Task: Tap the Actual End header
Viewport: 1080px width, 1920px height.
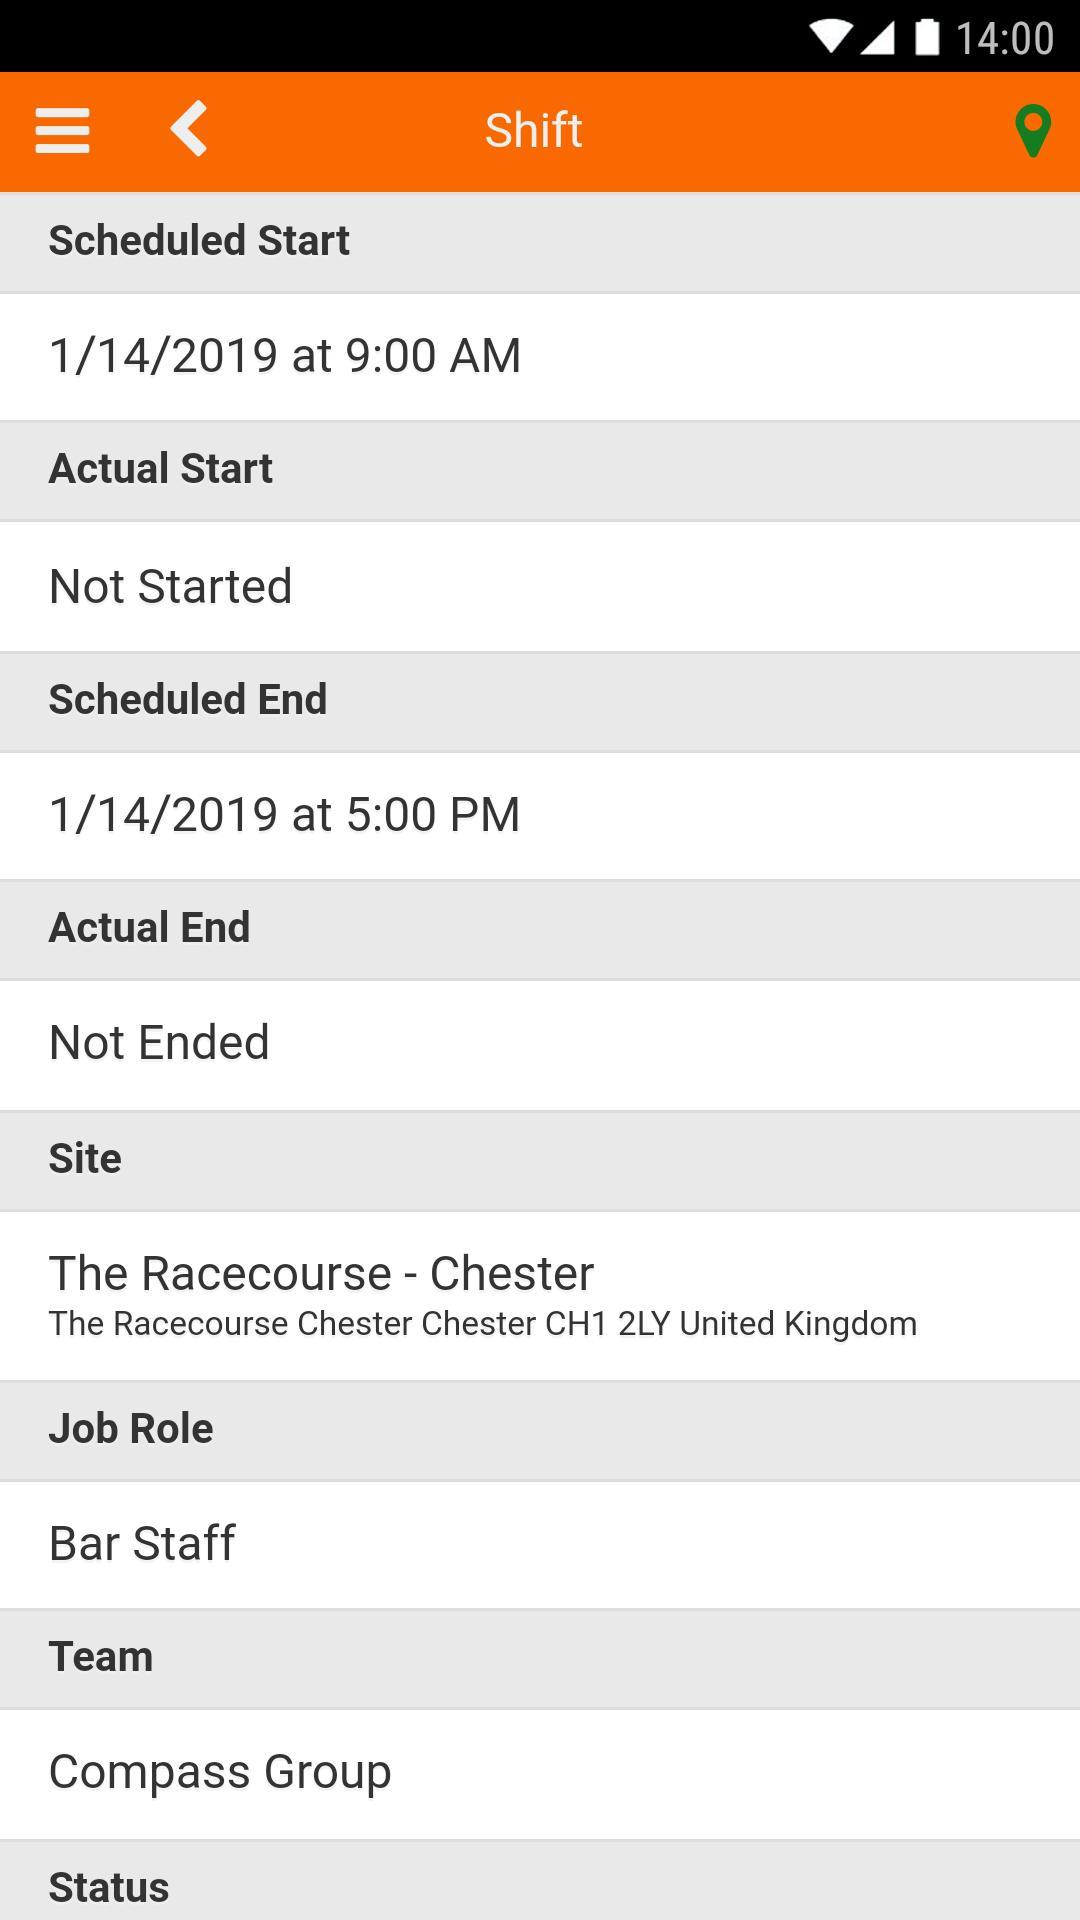Action: click(150, 928)
